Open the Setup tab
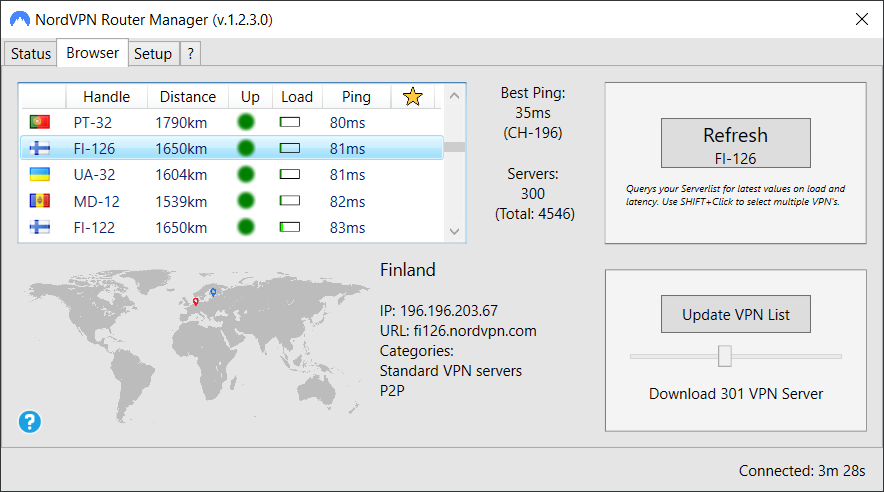Screen dimensions: 884x492 tap(153, 54)
